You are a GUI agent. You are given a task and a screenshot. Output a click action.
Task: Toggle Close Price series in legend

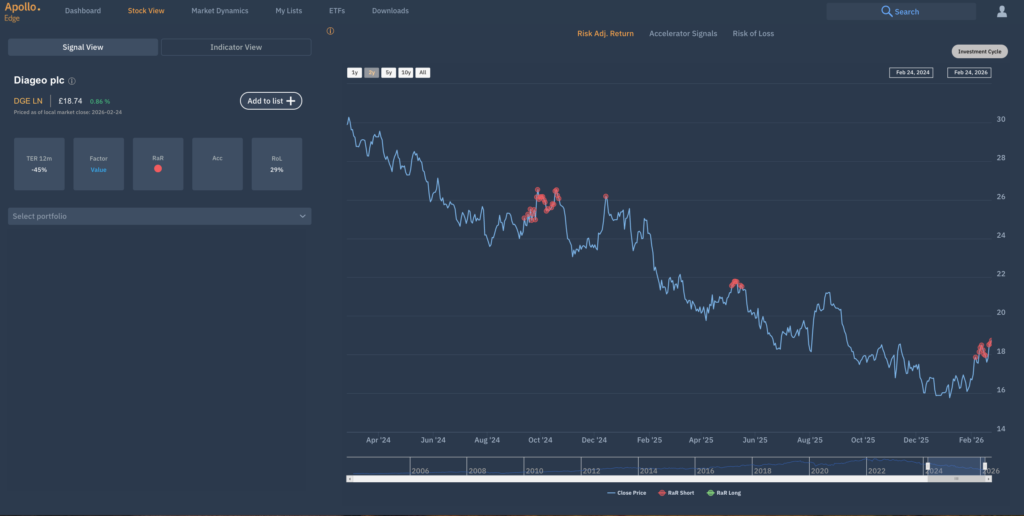(628, 493)
